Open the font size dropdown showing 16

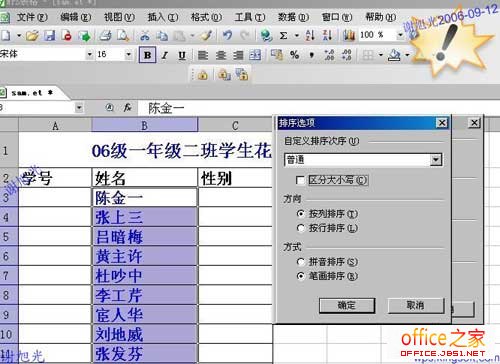[128, 54]
